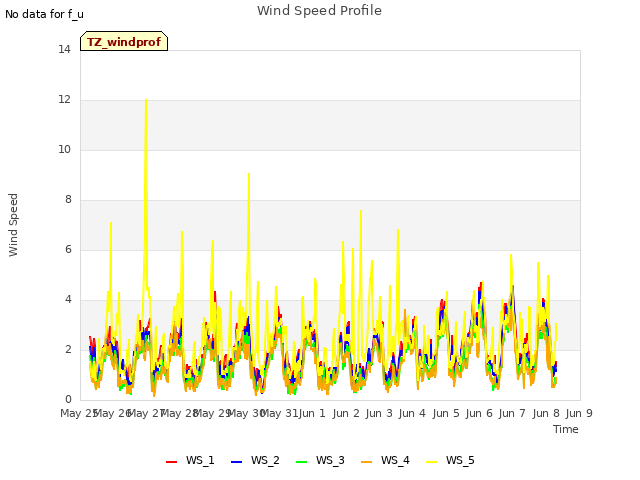Image resolution: width=640 pixels, height=480 pixels.
Task: Click the 0 y-axis tick label
Action: click(68, 400)
